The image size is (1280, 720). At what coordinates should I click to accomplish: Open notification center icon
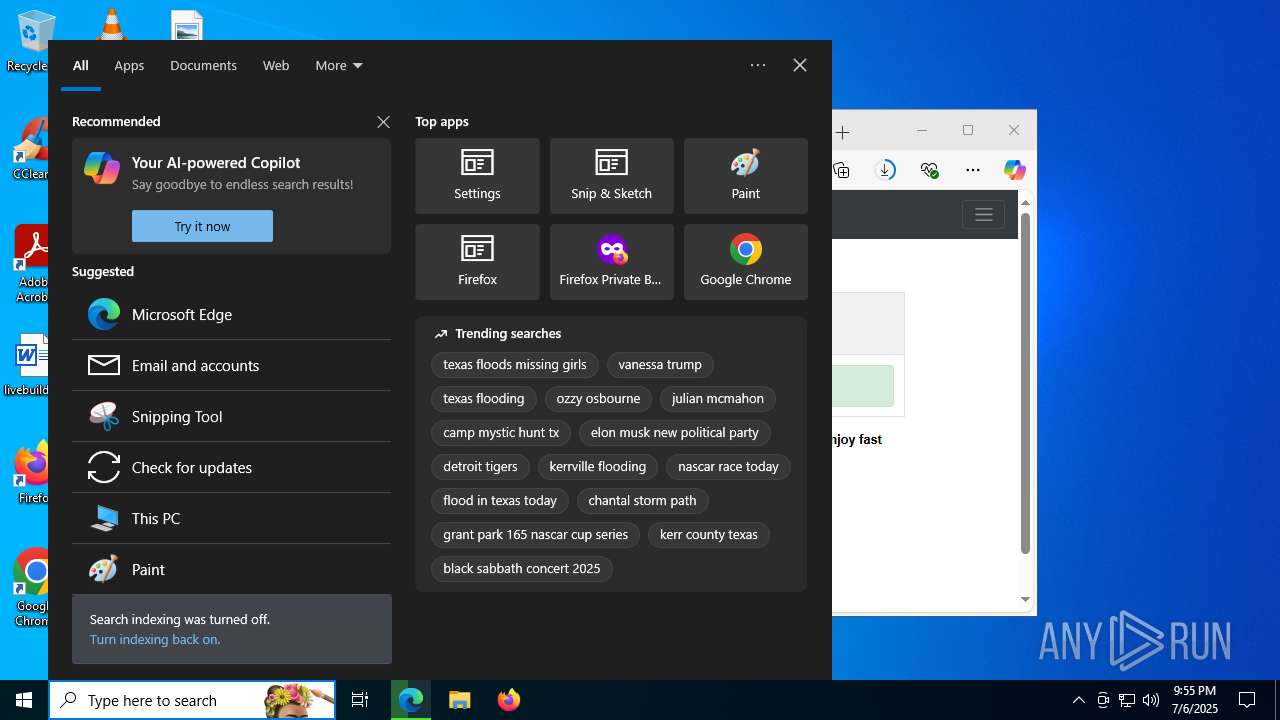coord(1247,700)
